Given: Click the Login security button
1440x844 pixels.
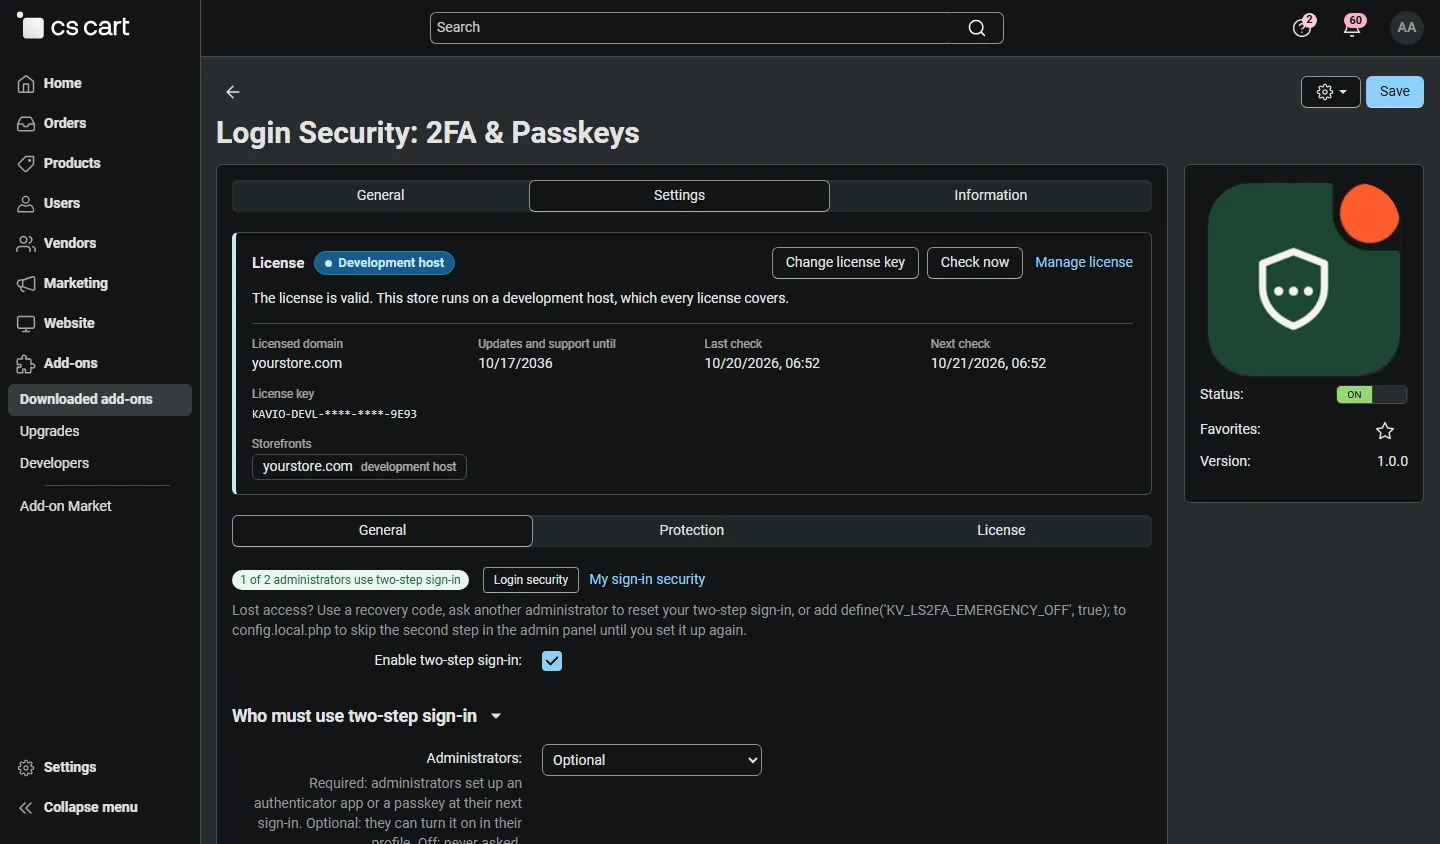Looking at the screenshot, I should click(x=531, y=580).
